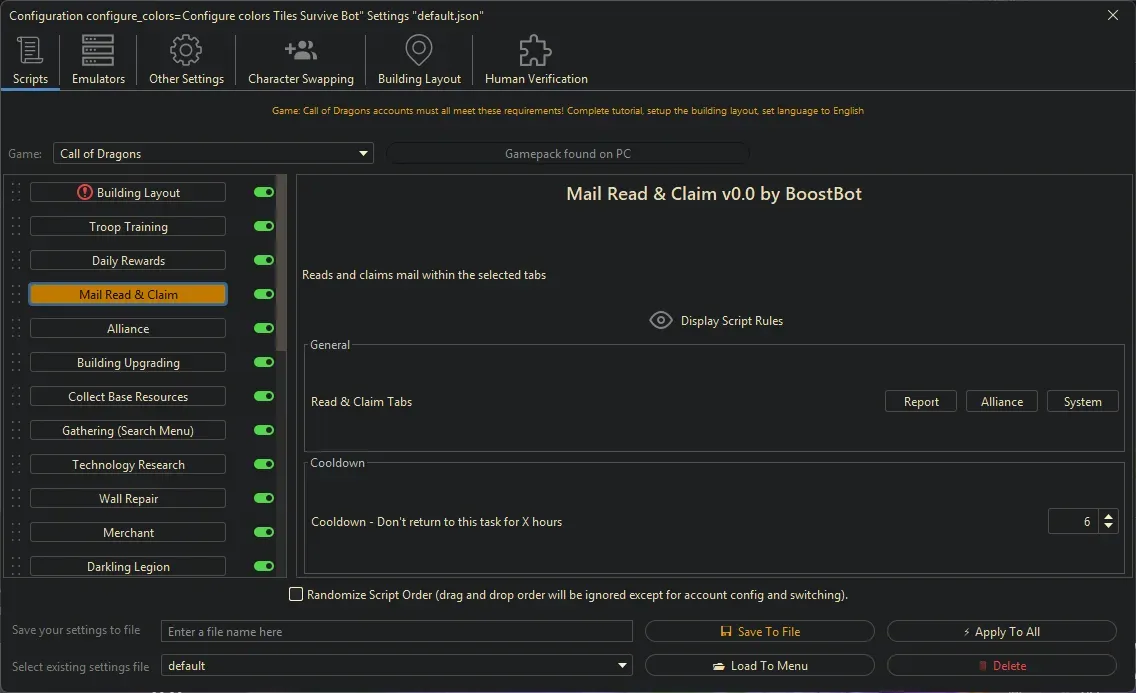Click the Human Verification puzzle icon
This screenshot has width=1136, height=693.
534,50
